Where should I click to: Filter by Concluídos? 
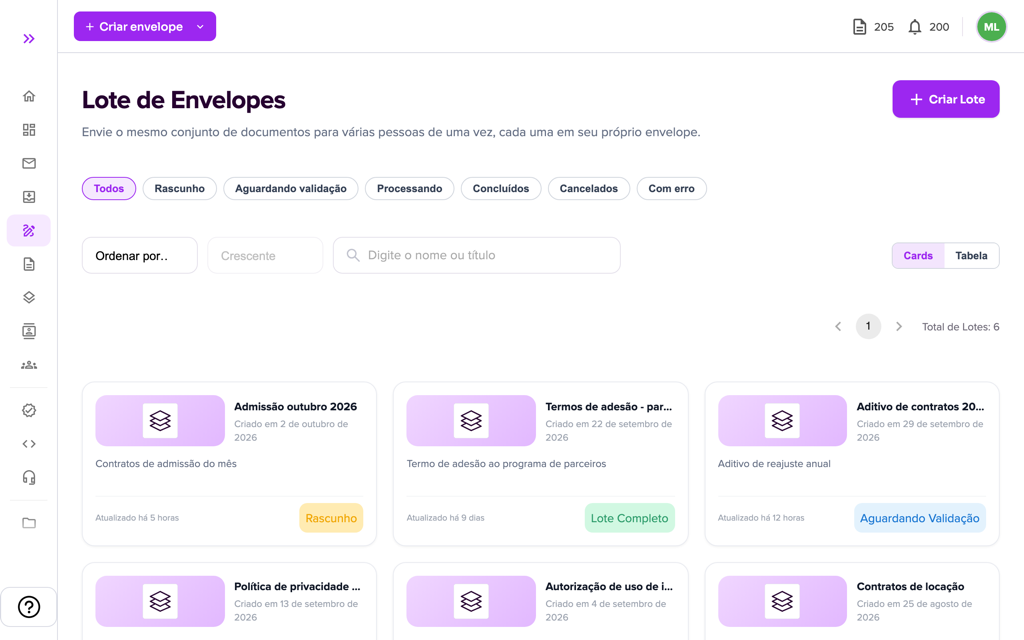tap(501, 188)
